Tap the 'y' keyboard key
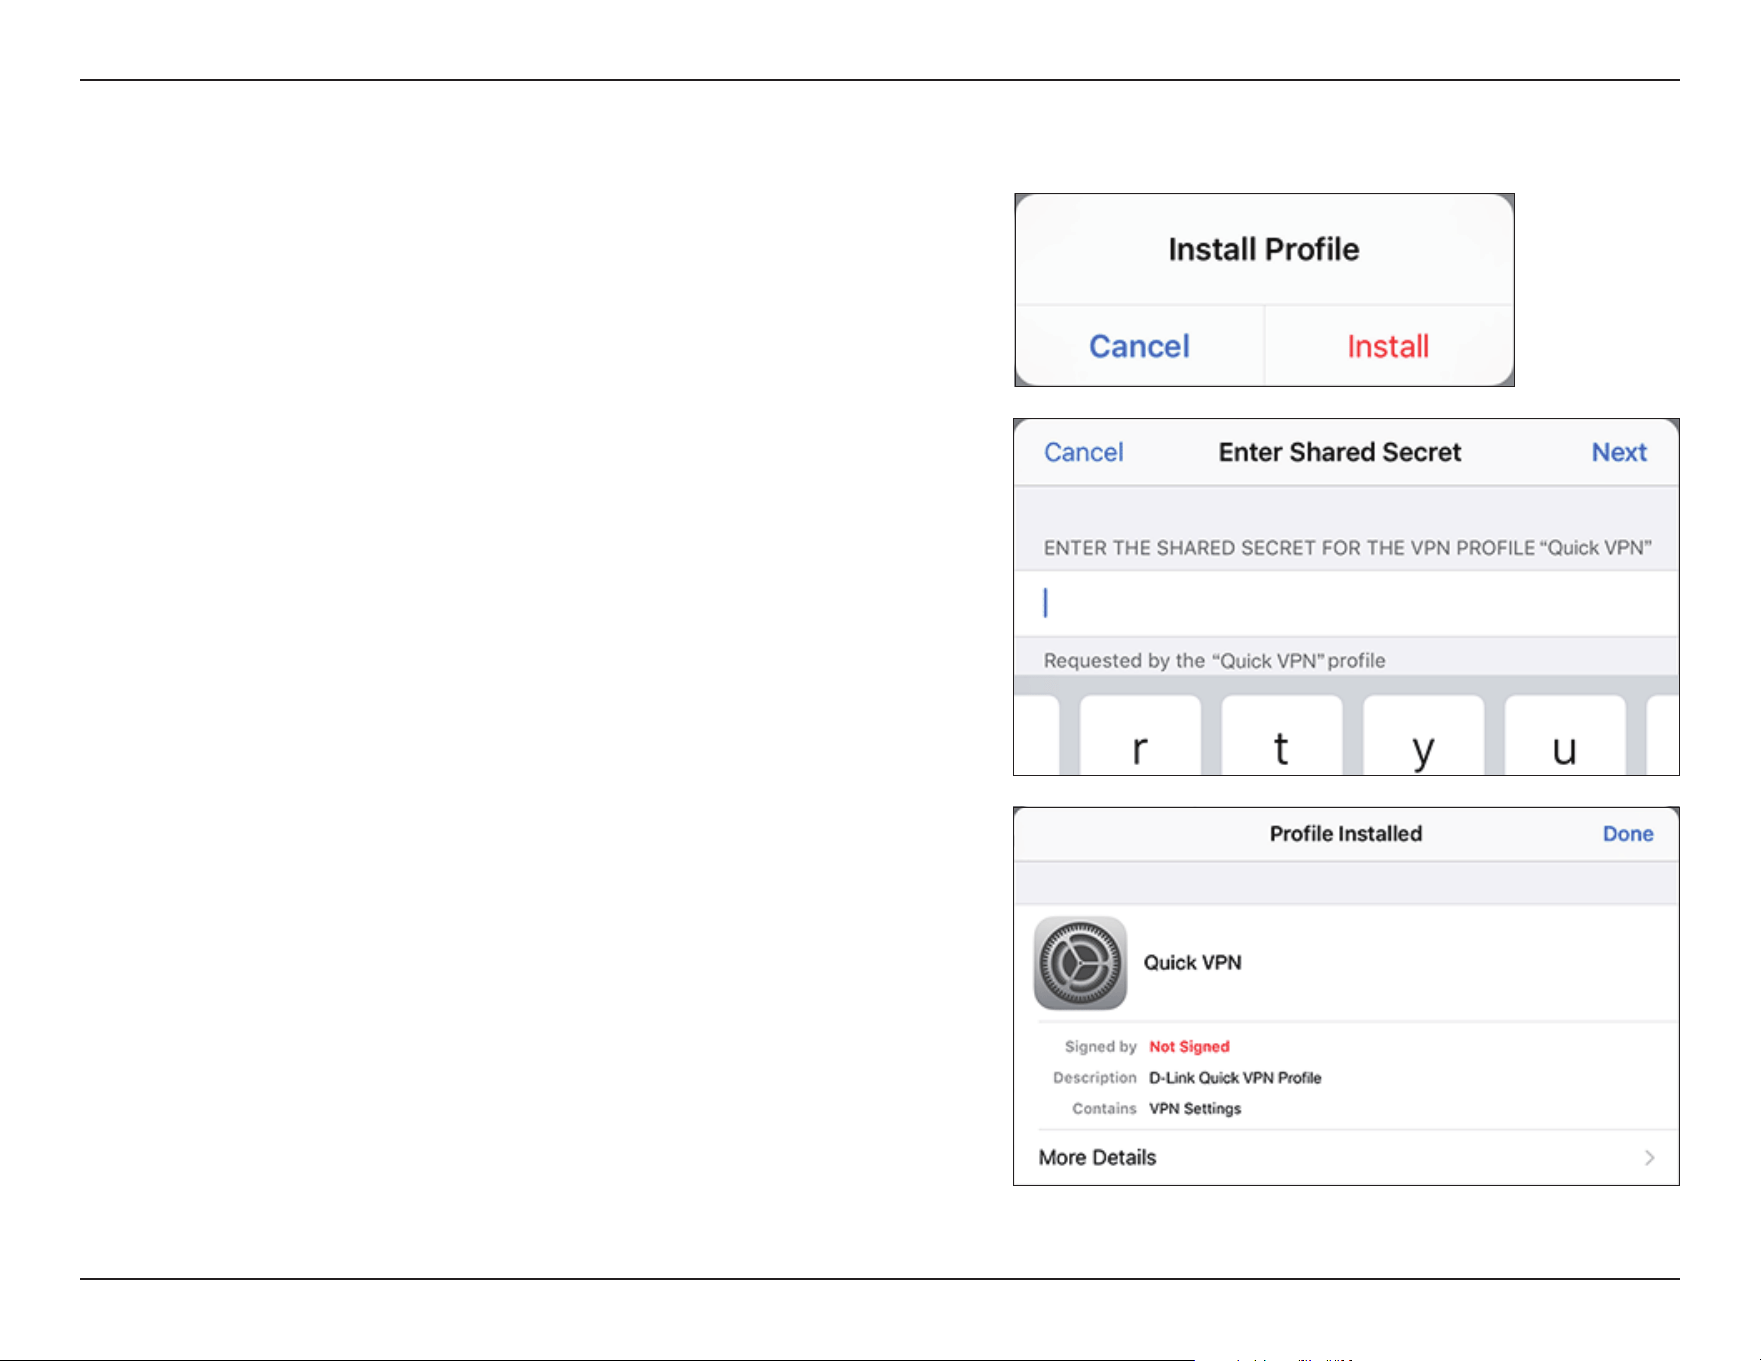1761x1361 pixels. [x=1423, y=736]
